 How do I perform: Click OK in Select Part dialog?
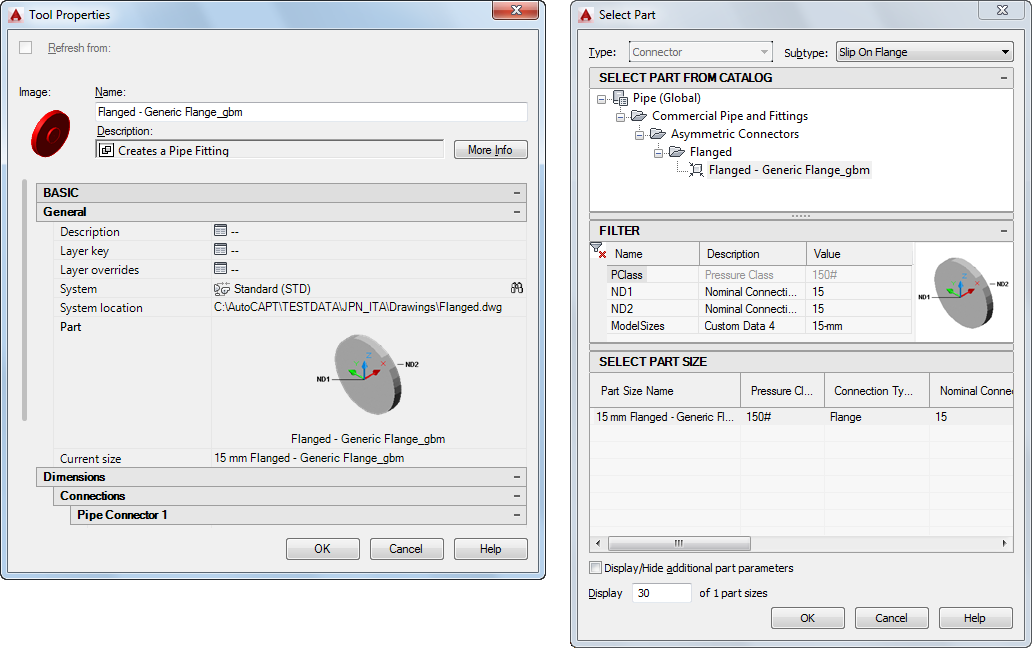808,618
